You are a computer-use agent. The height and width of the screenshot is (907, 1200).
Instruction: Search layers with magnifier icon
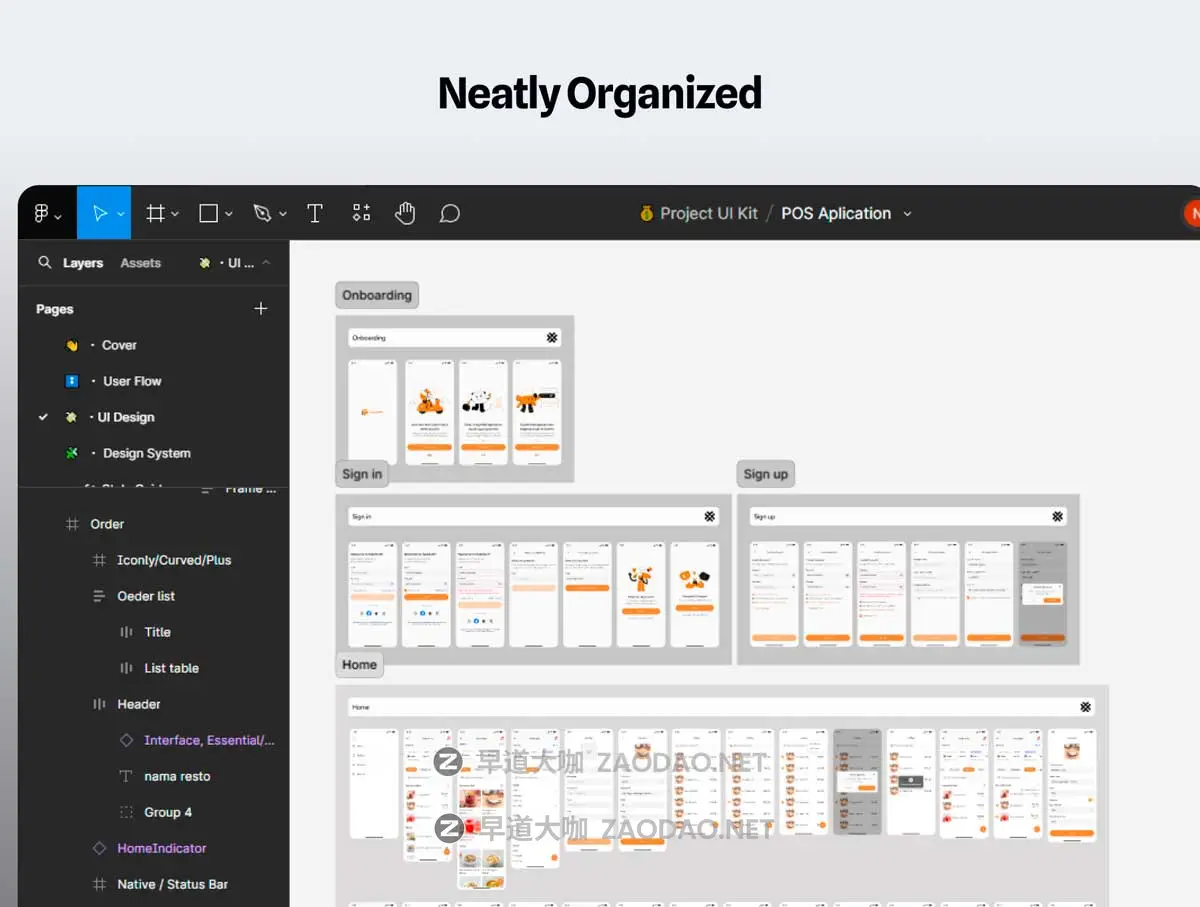(44, 262)
